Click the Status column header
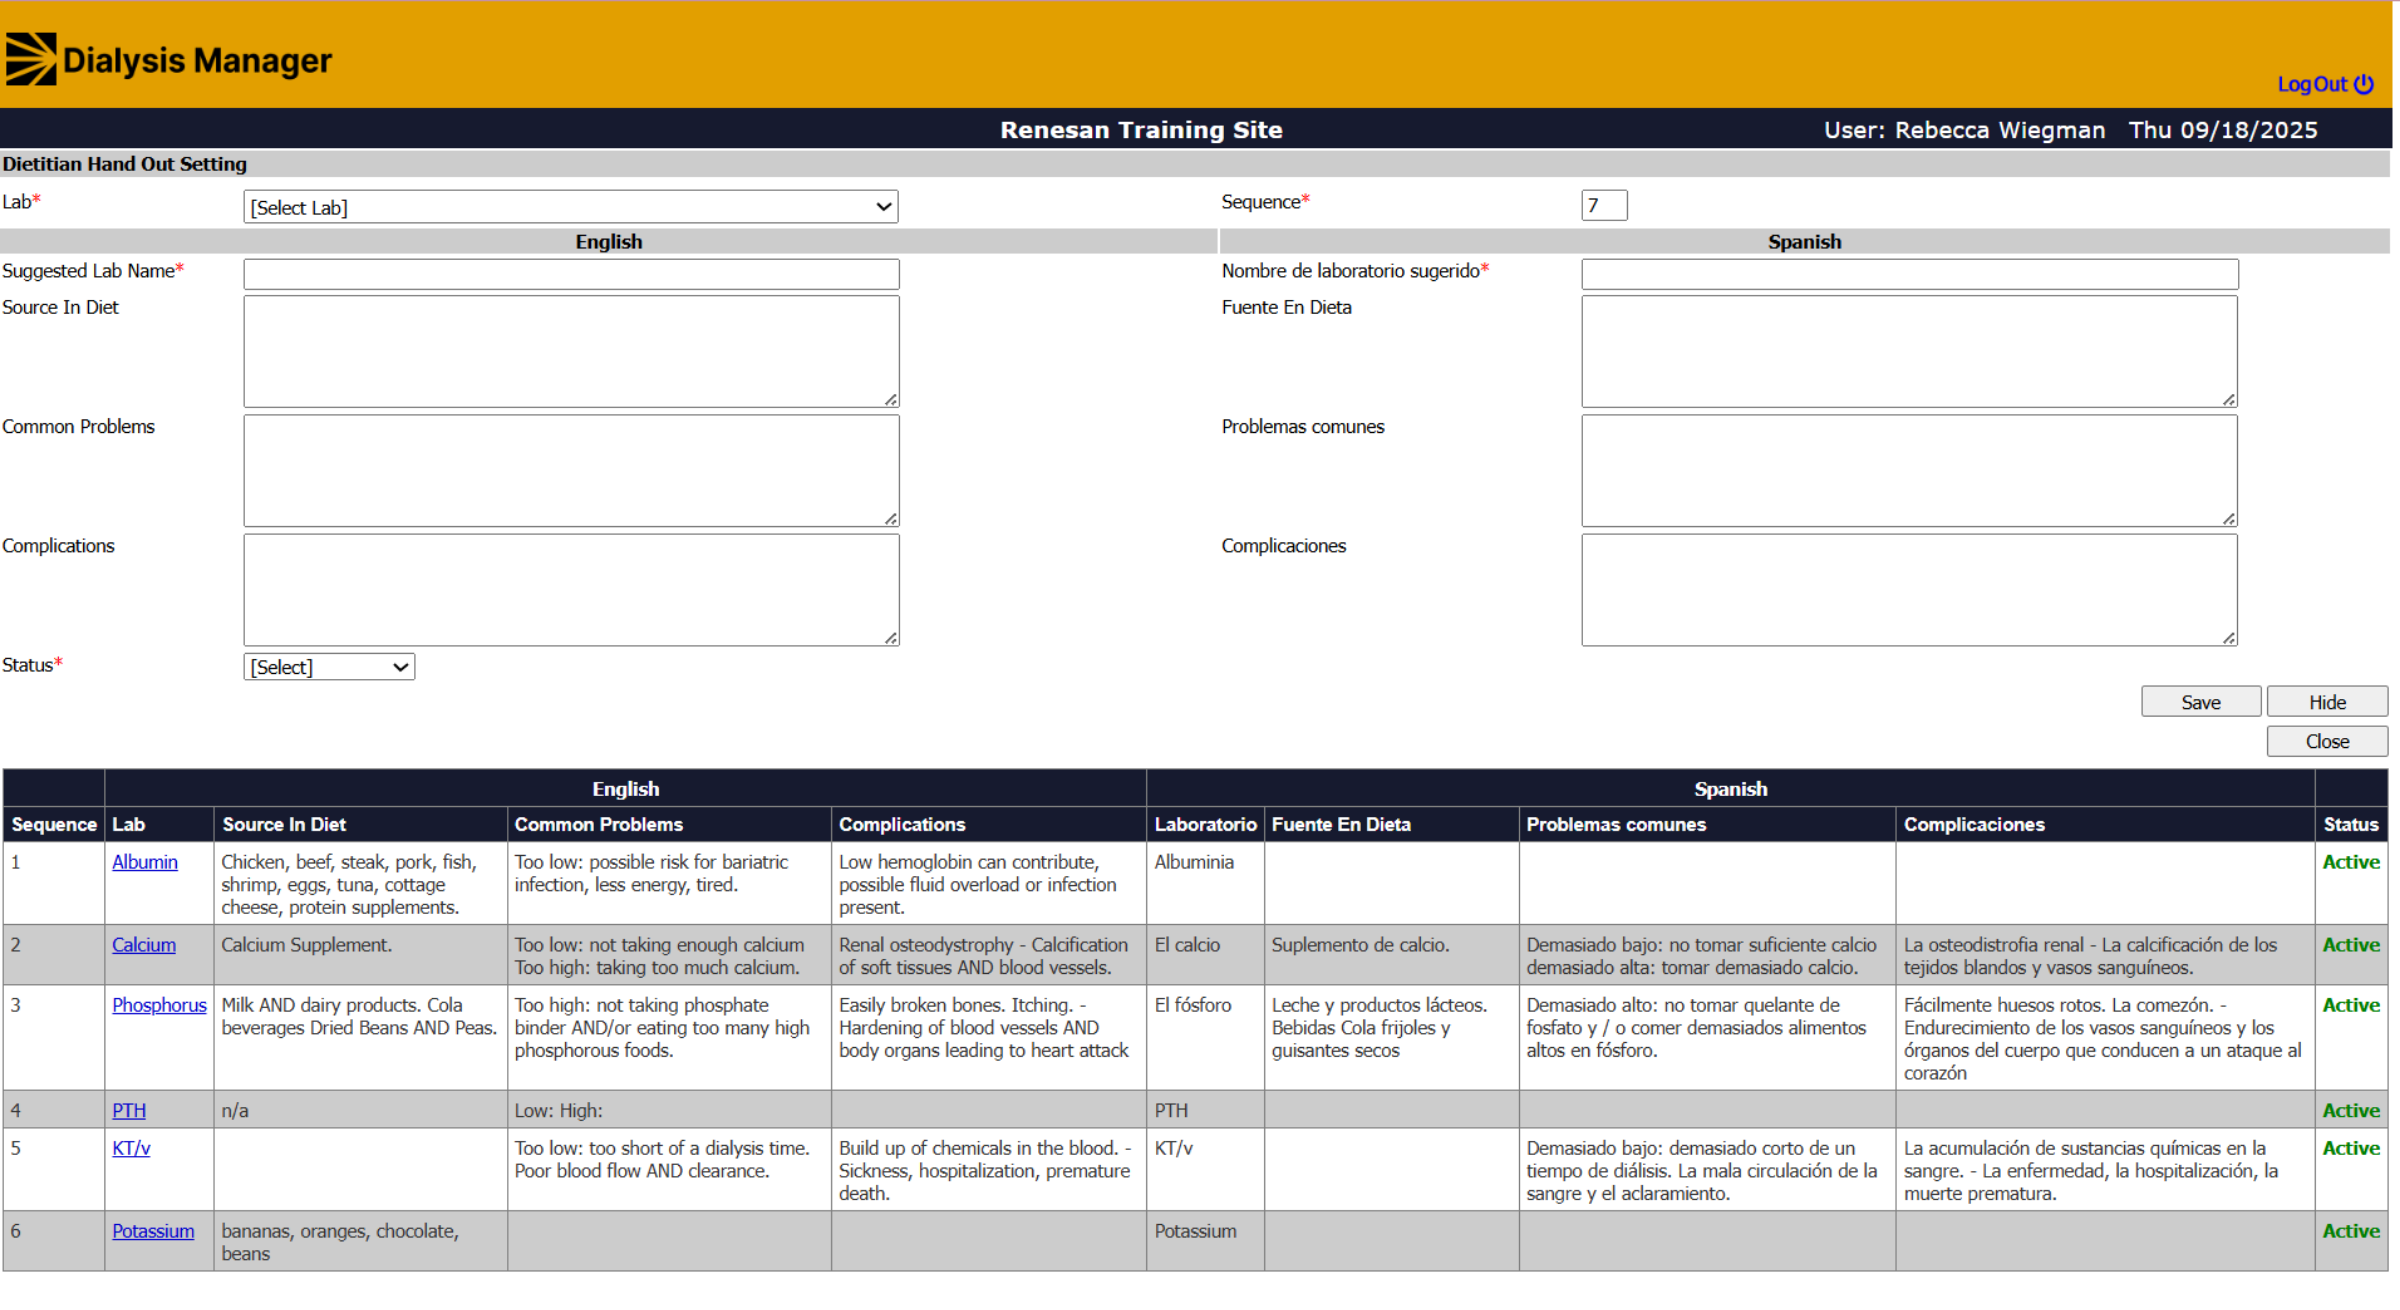The image size is (2400, 1310). 2351,824
